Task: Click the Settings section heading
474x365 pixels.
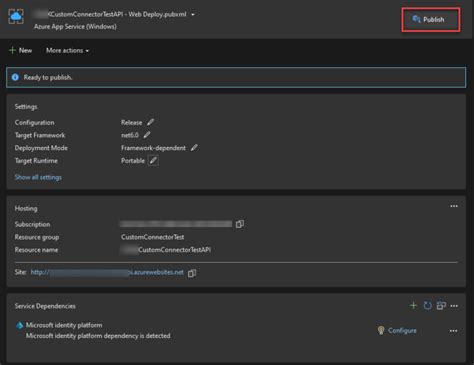Action: coord(26,107)
